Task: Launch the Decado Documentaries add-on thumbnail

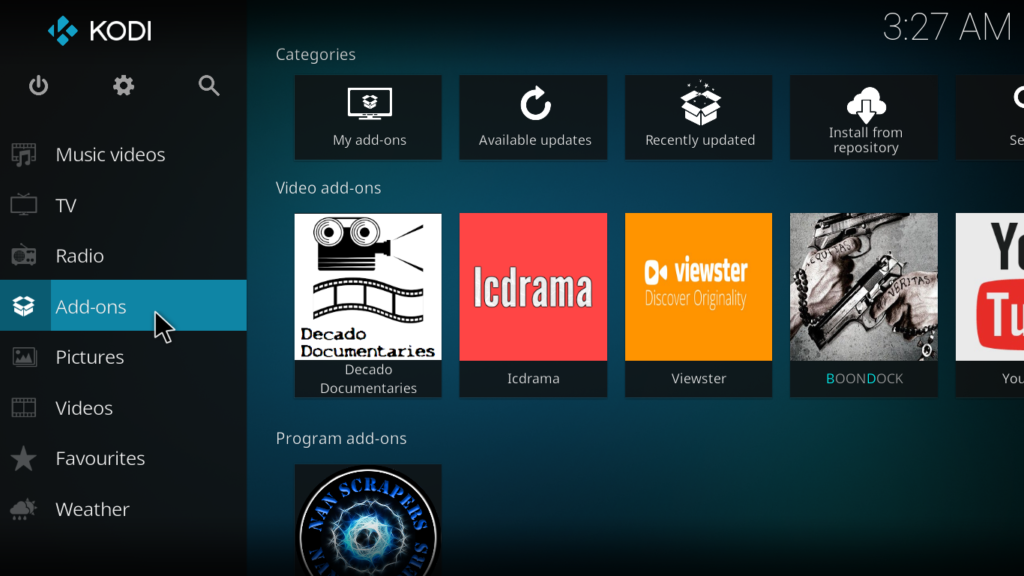Action: 368,287
